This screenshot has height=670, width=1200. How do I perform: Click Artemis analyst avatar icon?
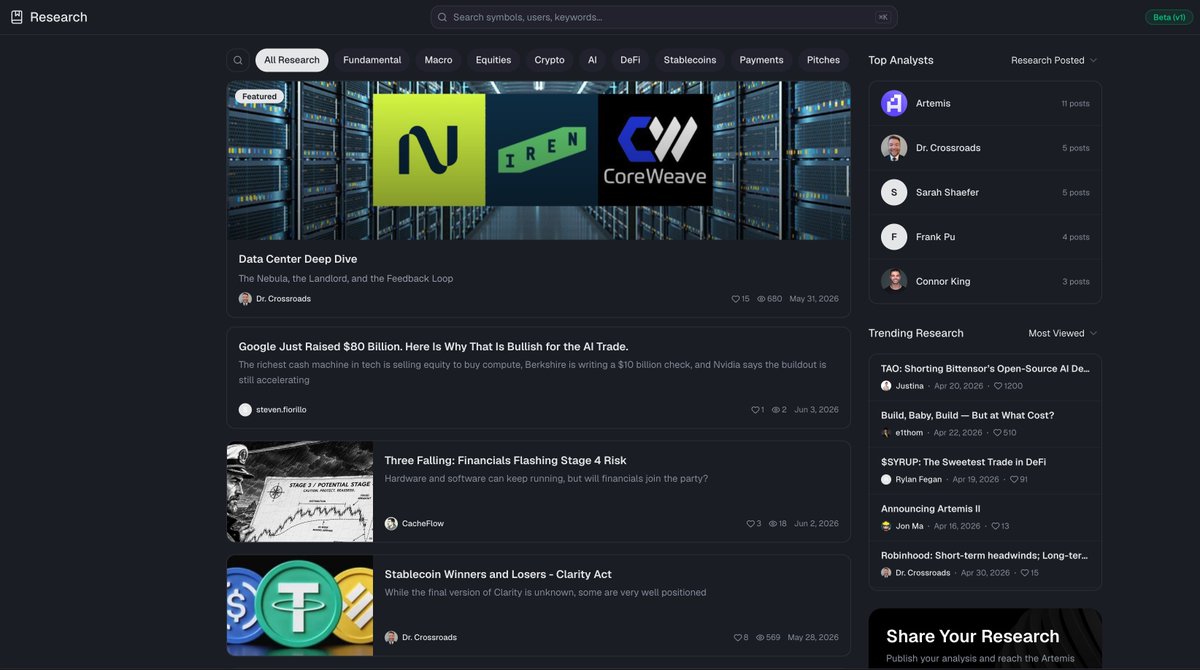click(894, 103)
